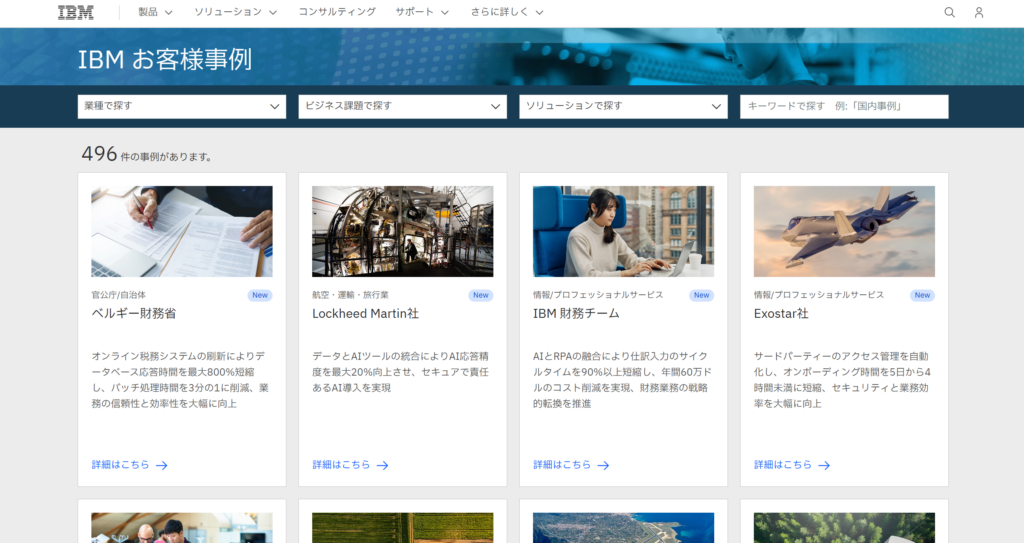Open the 製品 menu in navigation
1024x543 pixels.
click(155, 12)
